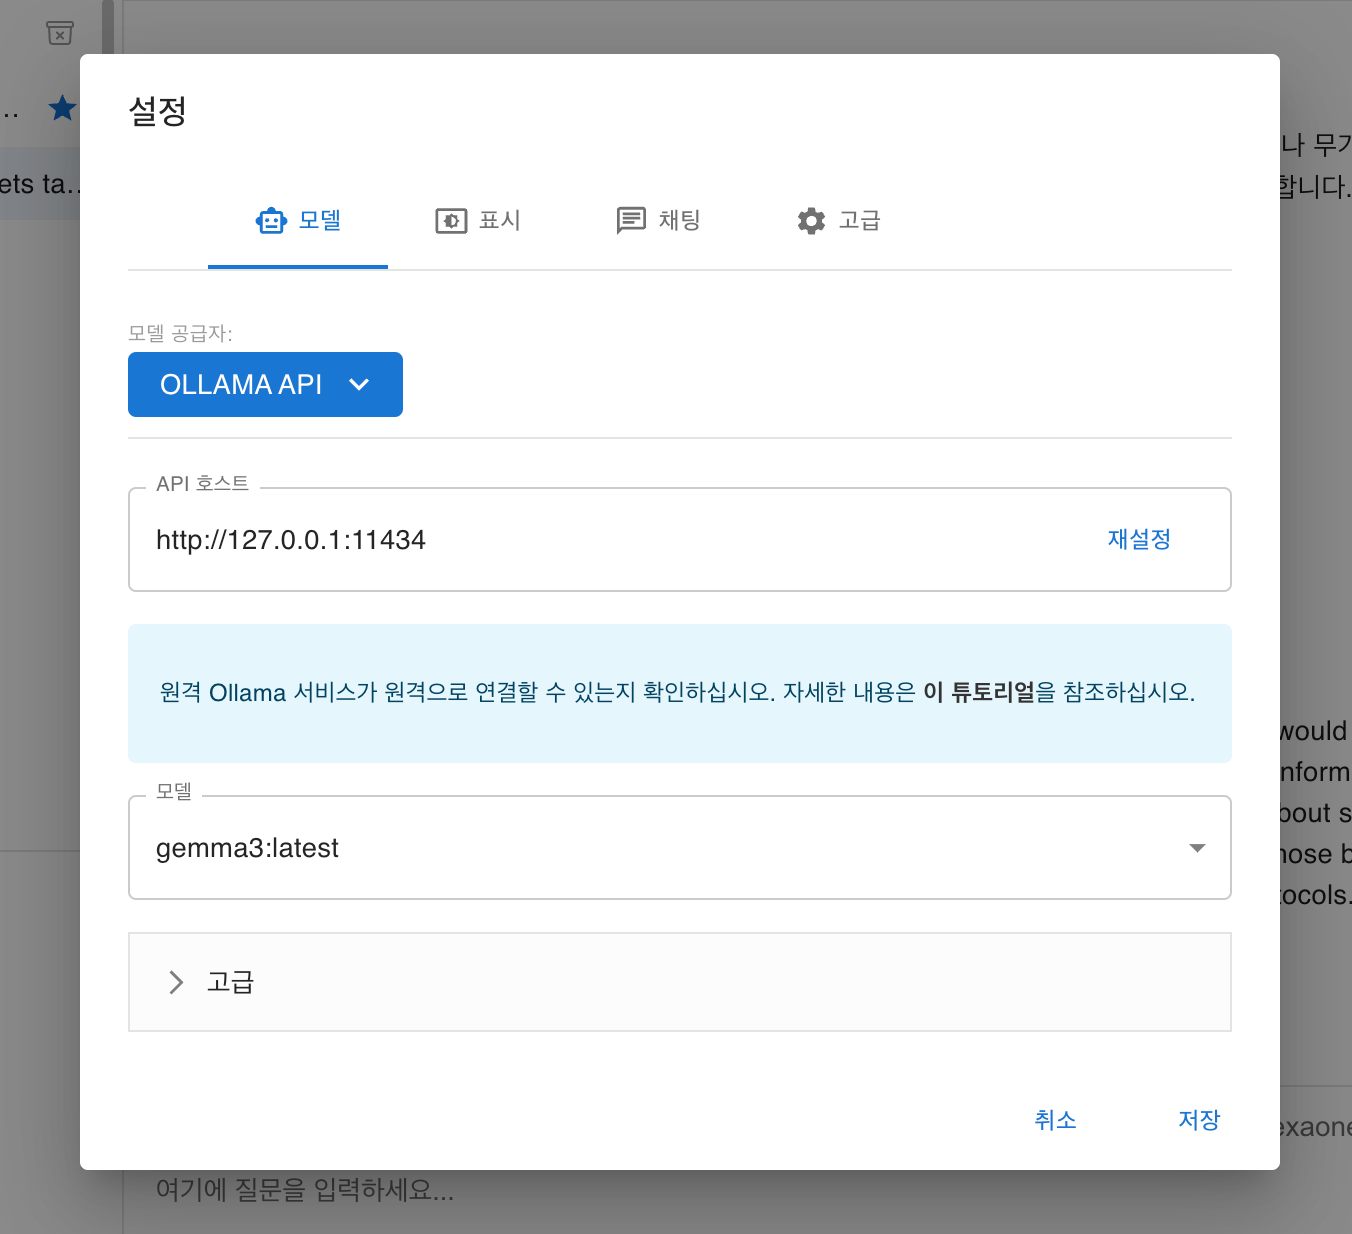Click the star icon in background sidebar
Screen dimensions: 1352x1234
[x=62, y=108]
